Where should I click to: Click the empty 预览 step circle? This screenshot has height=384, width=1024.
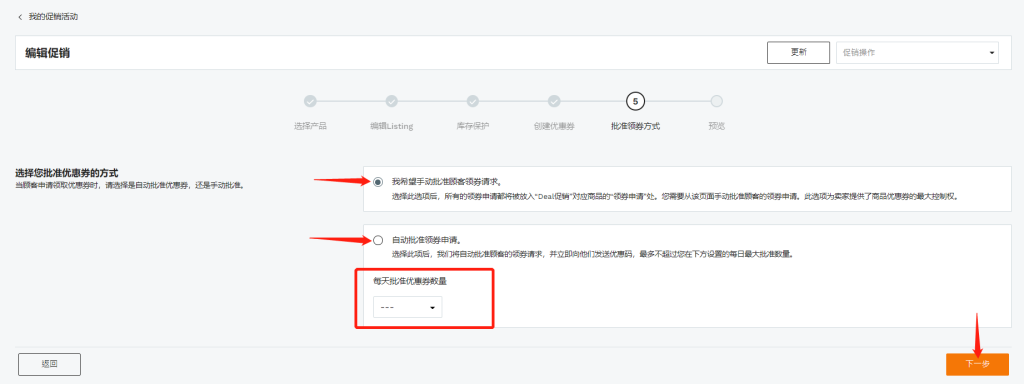click(716, 101)
